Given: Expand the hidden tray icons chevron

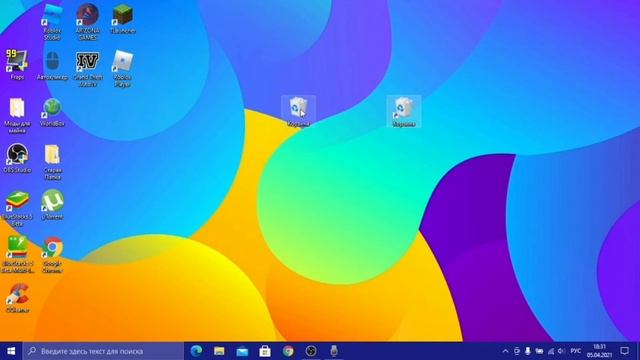Looking at the screenshot, I should [505, 351].
